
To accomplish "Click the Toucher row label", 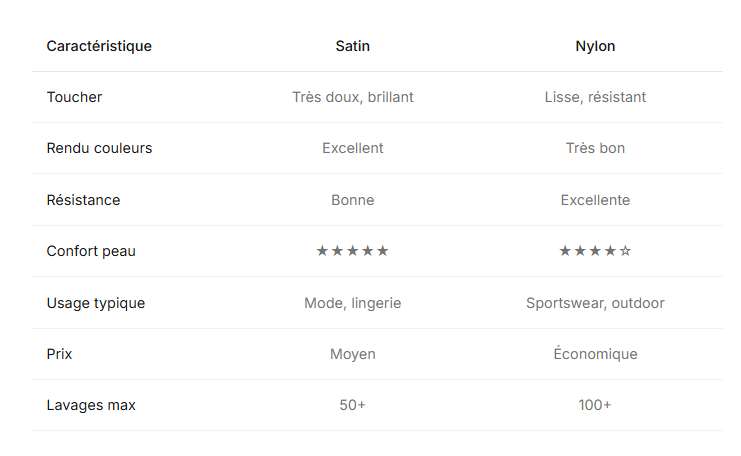I will click(x=74, y=97).
